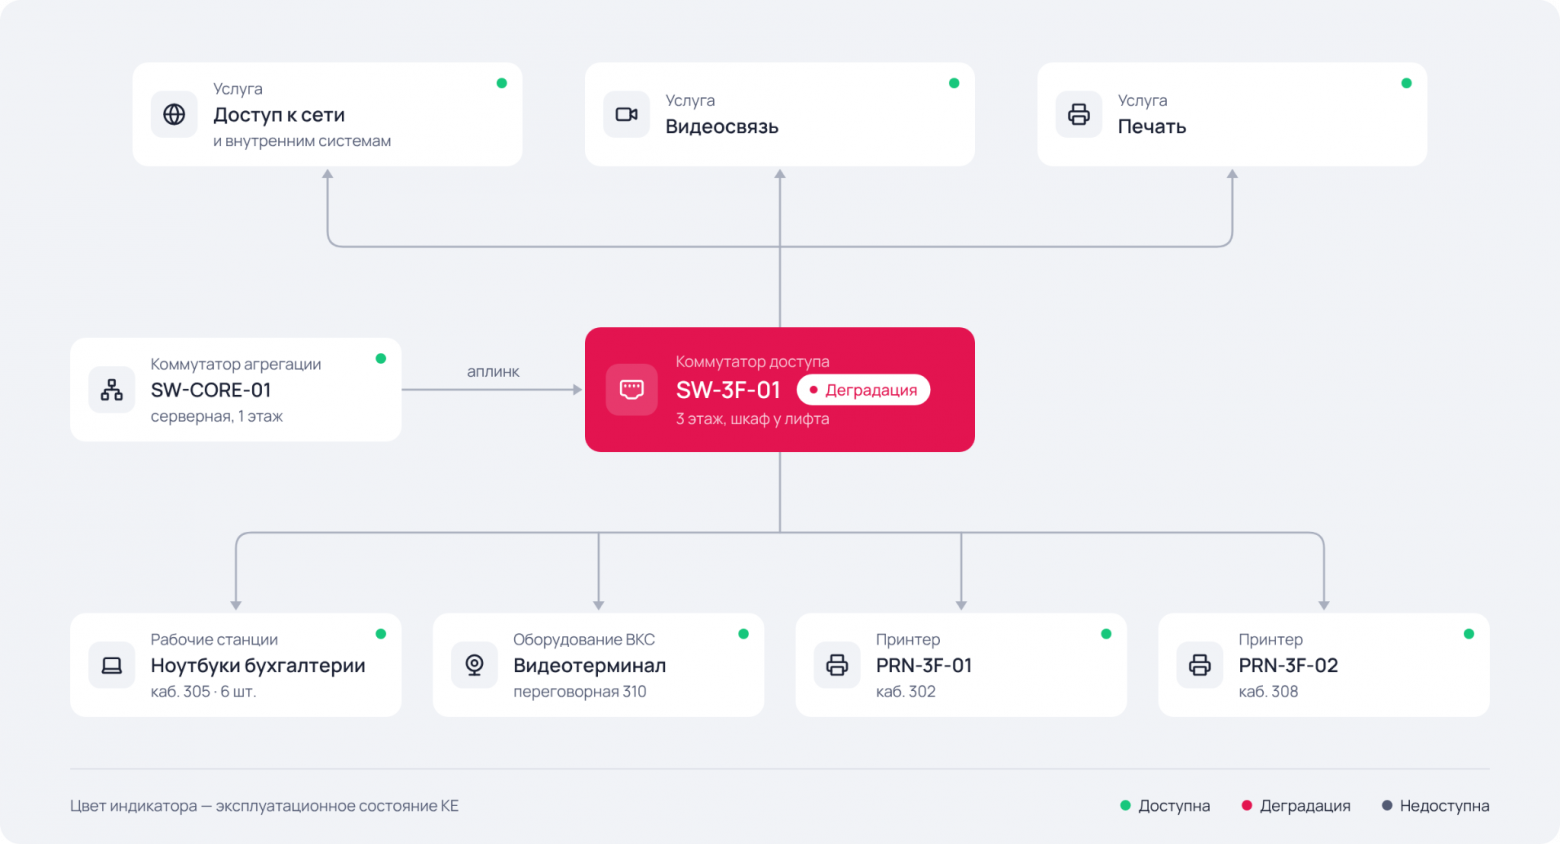The height and width of the screenshot is (844, 1560).
Task: Click the "и внутренним системам" subtitle
Action: [x=302, y=141]
